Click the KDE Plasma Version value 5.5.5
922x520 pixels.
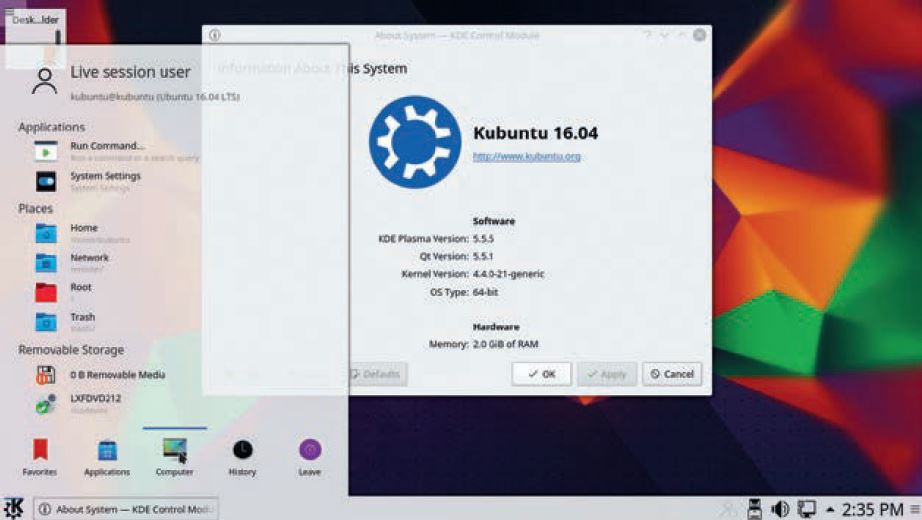483,239
